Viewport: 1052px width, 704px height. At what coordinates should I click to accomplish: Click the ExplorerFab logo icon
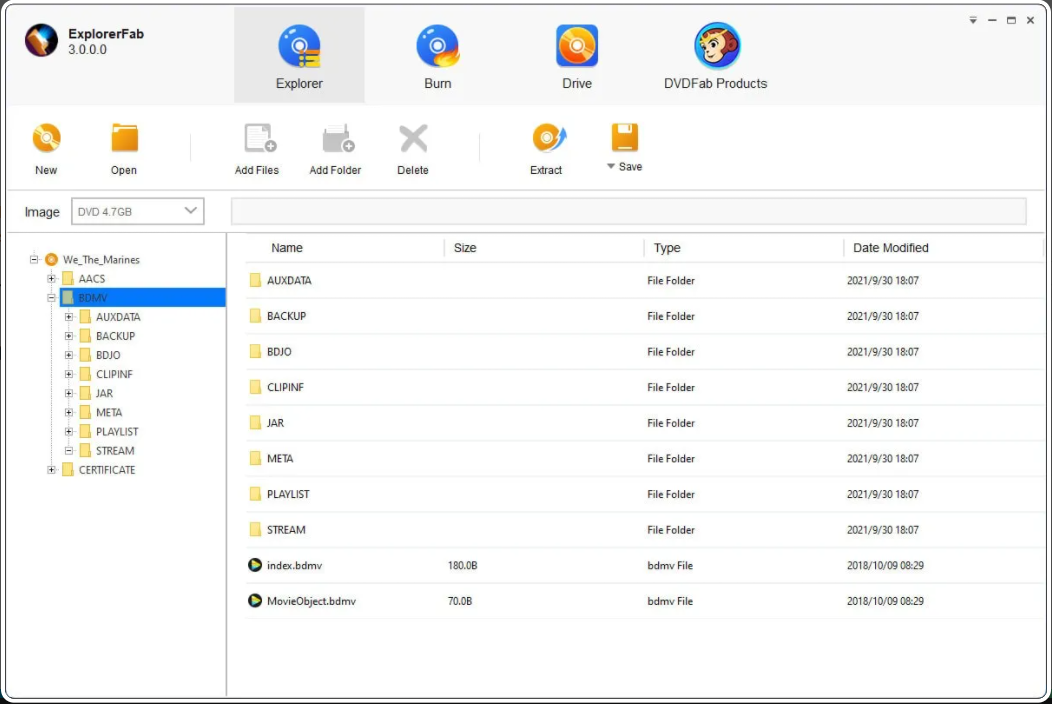41,40
